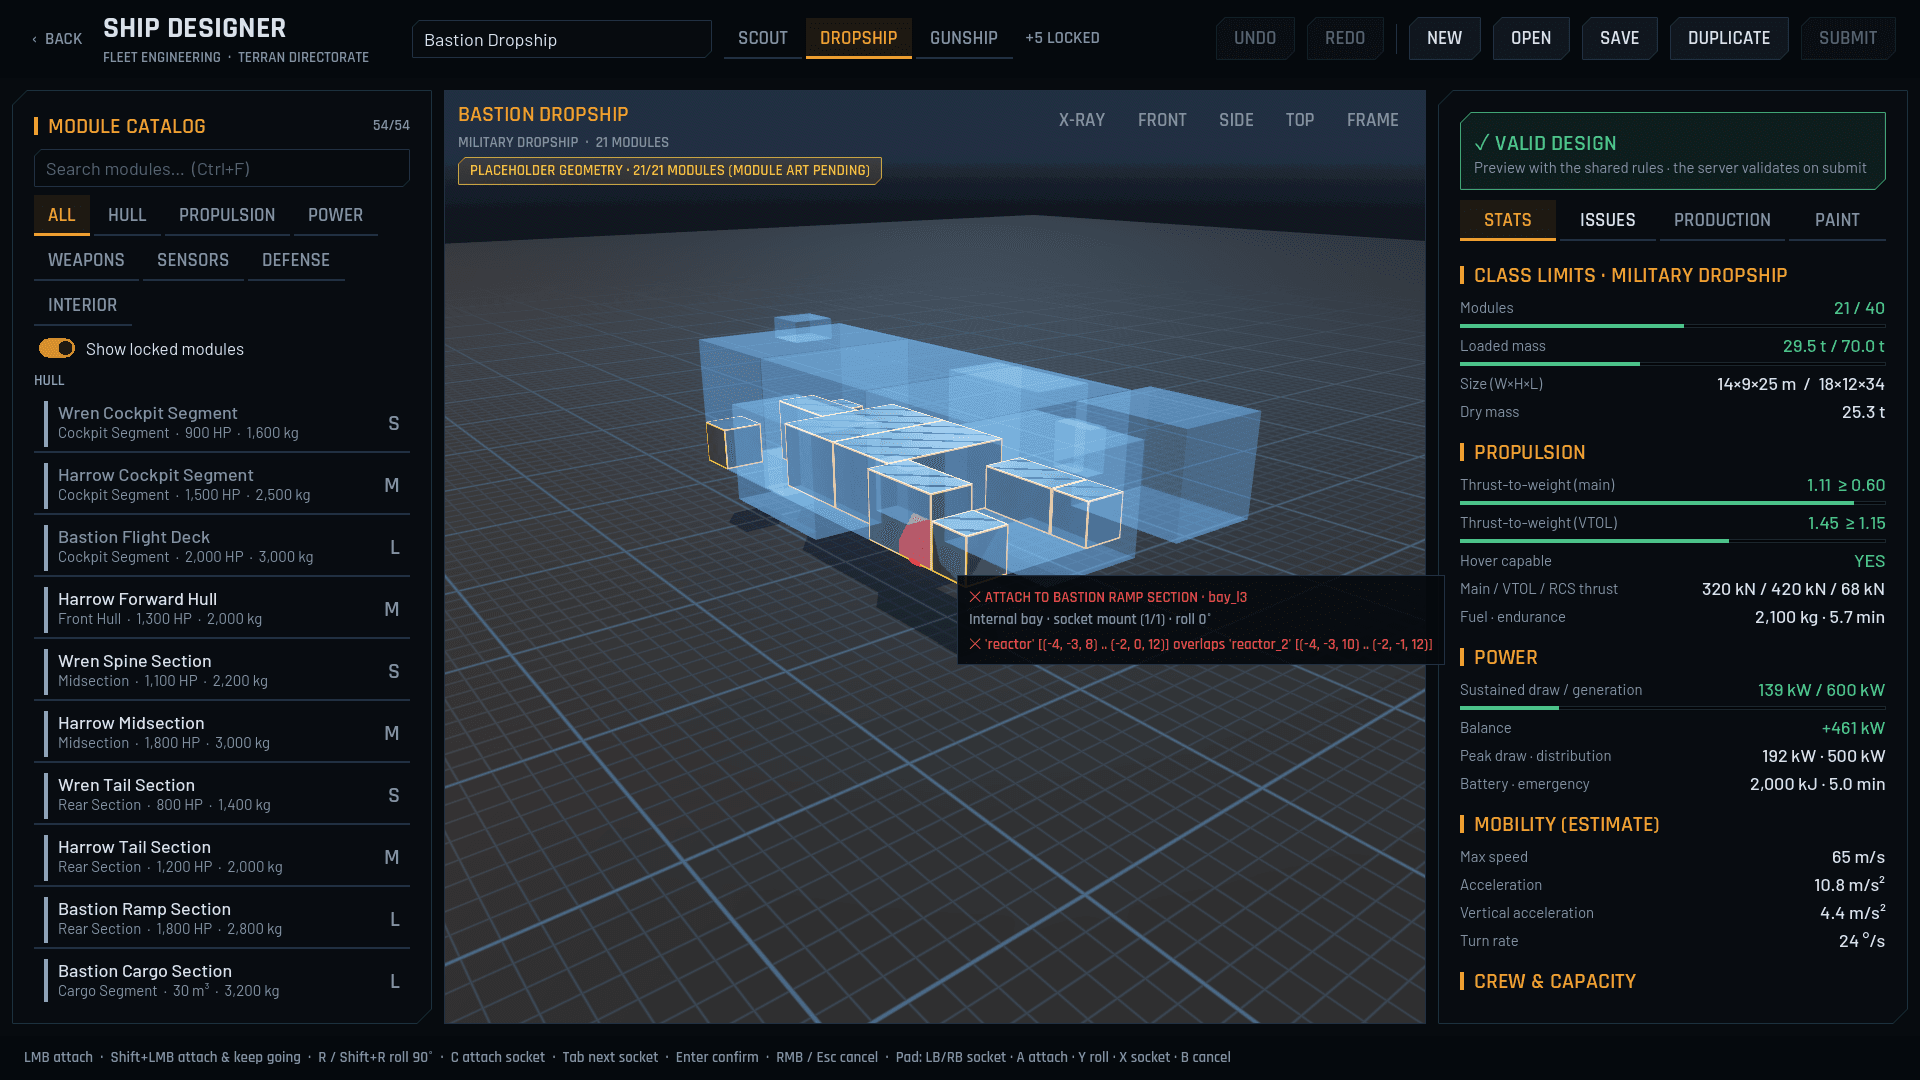Open the Gunship class tab

pyautogui.click(x=964, y=38)
